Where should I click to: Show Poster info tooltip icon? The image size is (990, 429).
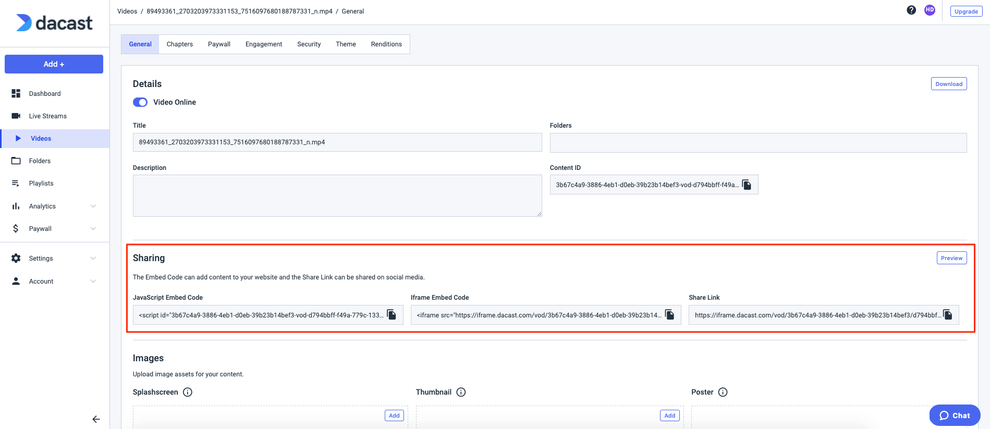(x=723, y=392)
